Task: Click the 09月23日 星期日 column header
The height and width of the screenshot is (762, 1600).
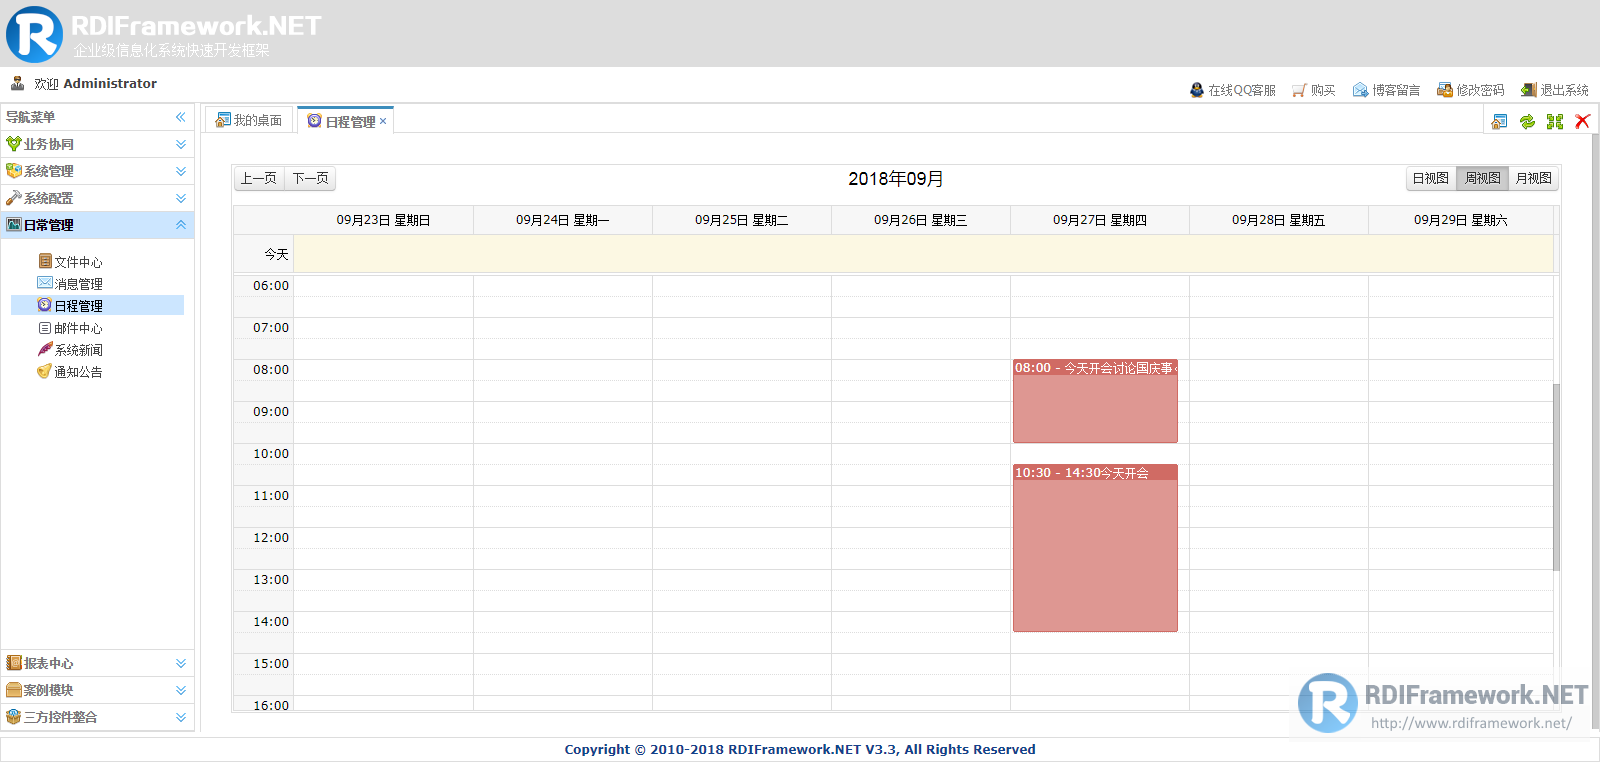Action: pyautogui.click(x=383, y=220)
